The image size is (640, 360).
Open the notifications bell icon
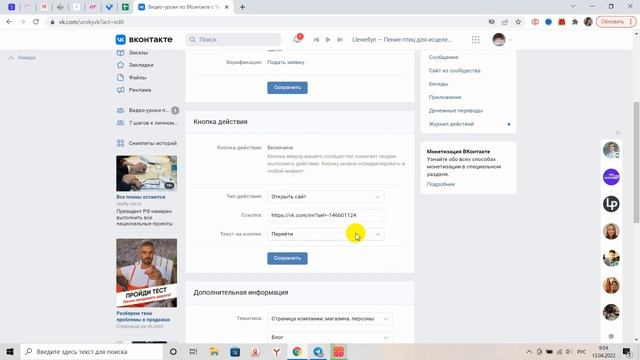click(297, 40)
